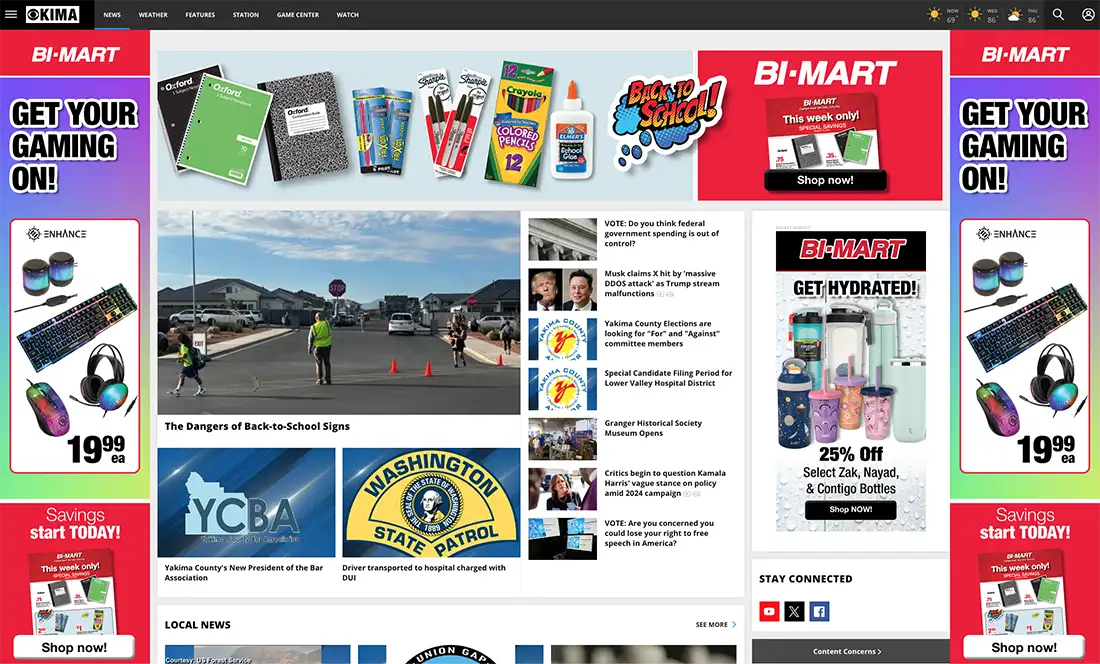This screenshot has height=664, width=1100.
Task: Click the Washington State Patrol badge thumbnail
Action: coord(431,503)
